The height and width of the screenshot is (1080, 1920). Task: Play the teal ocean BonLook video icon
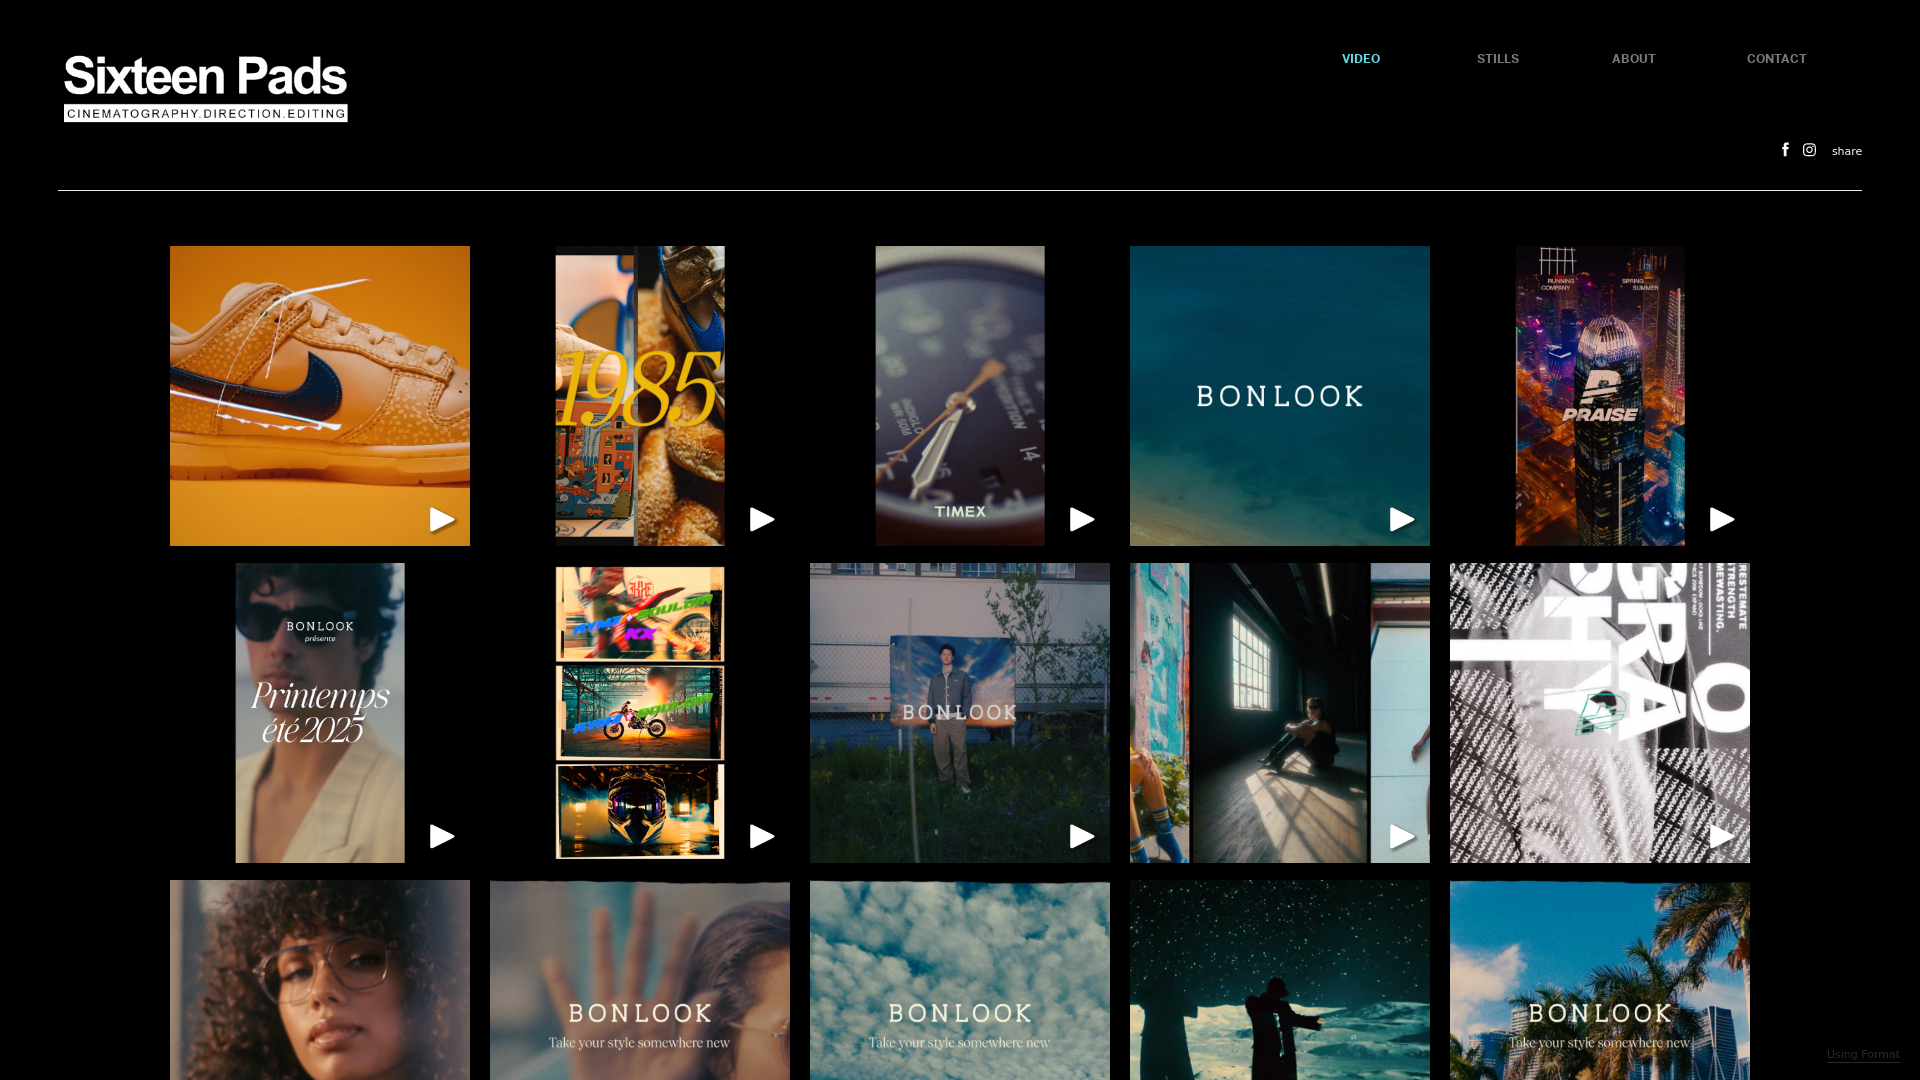1402,519
